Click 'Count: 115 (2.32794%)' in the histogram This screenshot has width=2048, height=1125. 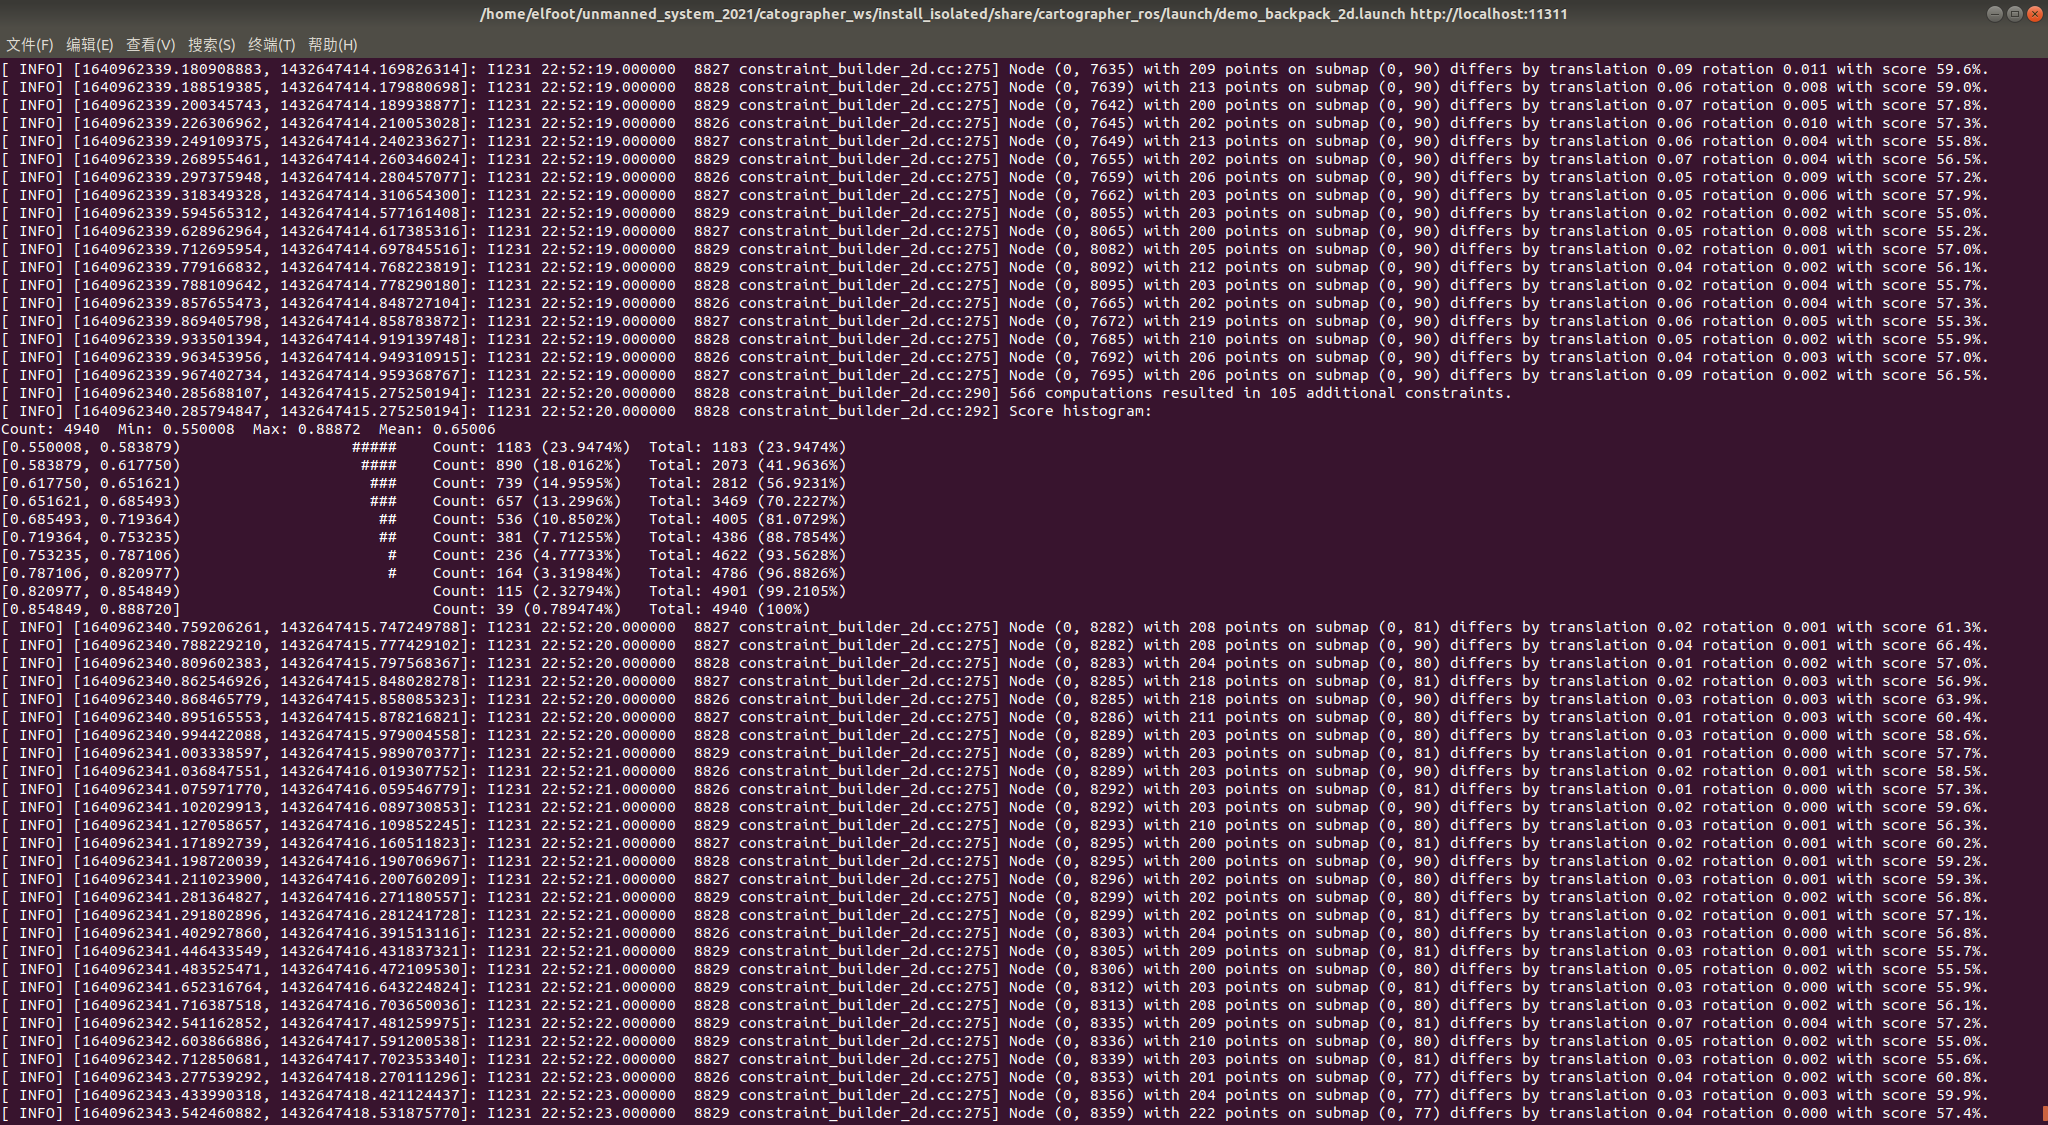[x=526, y=591]
